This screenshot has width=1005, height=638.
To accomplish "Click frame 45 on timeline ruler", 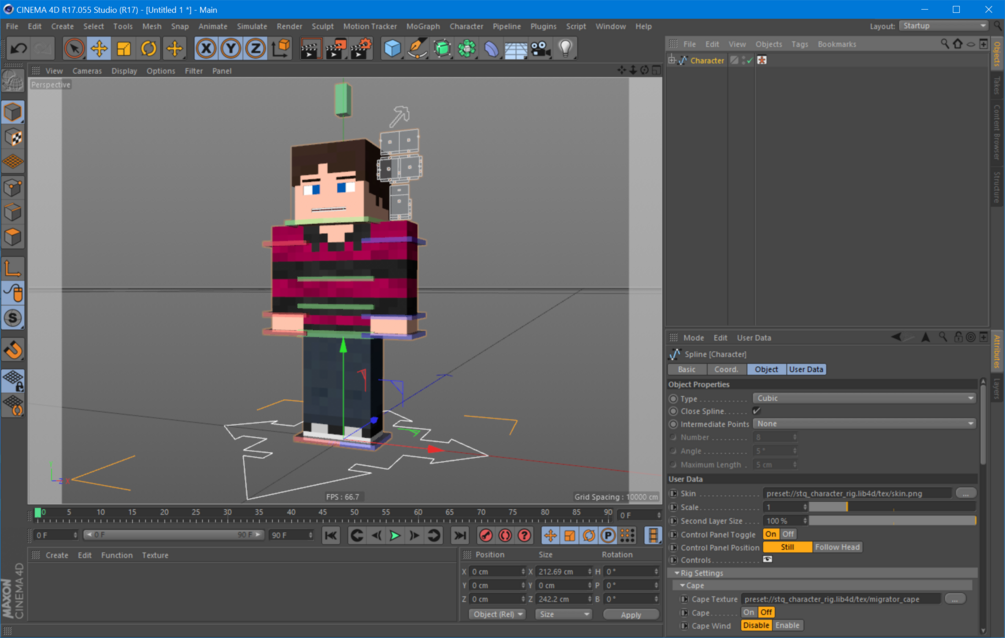I will pos(322,513).
